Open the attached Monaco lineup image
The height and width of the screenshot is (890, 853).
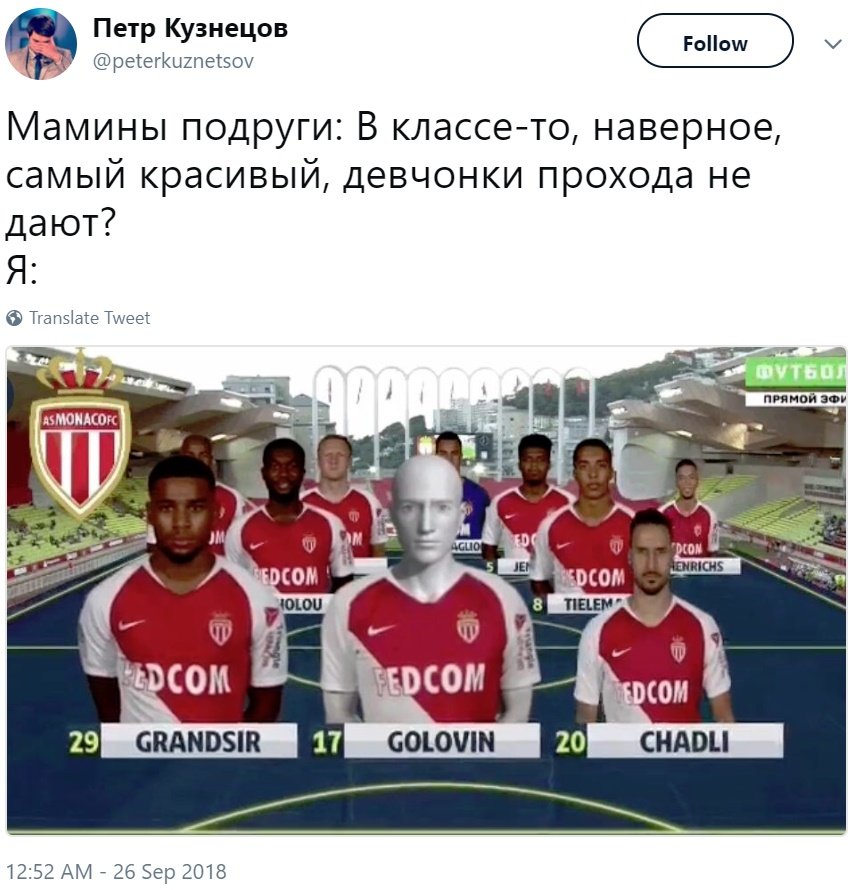426,590
